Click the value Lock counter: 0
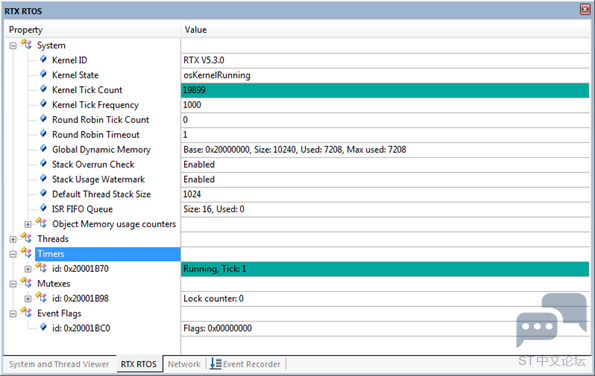 [213, 299]
